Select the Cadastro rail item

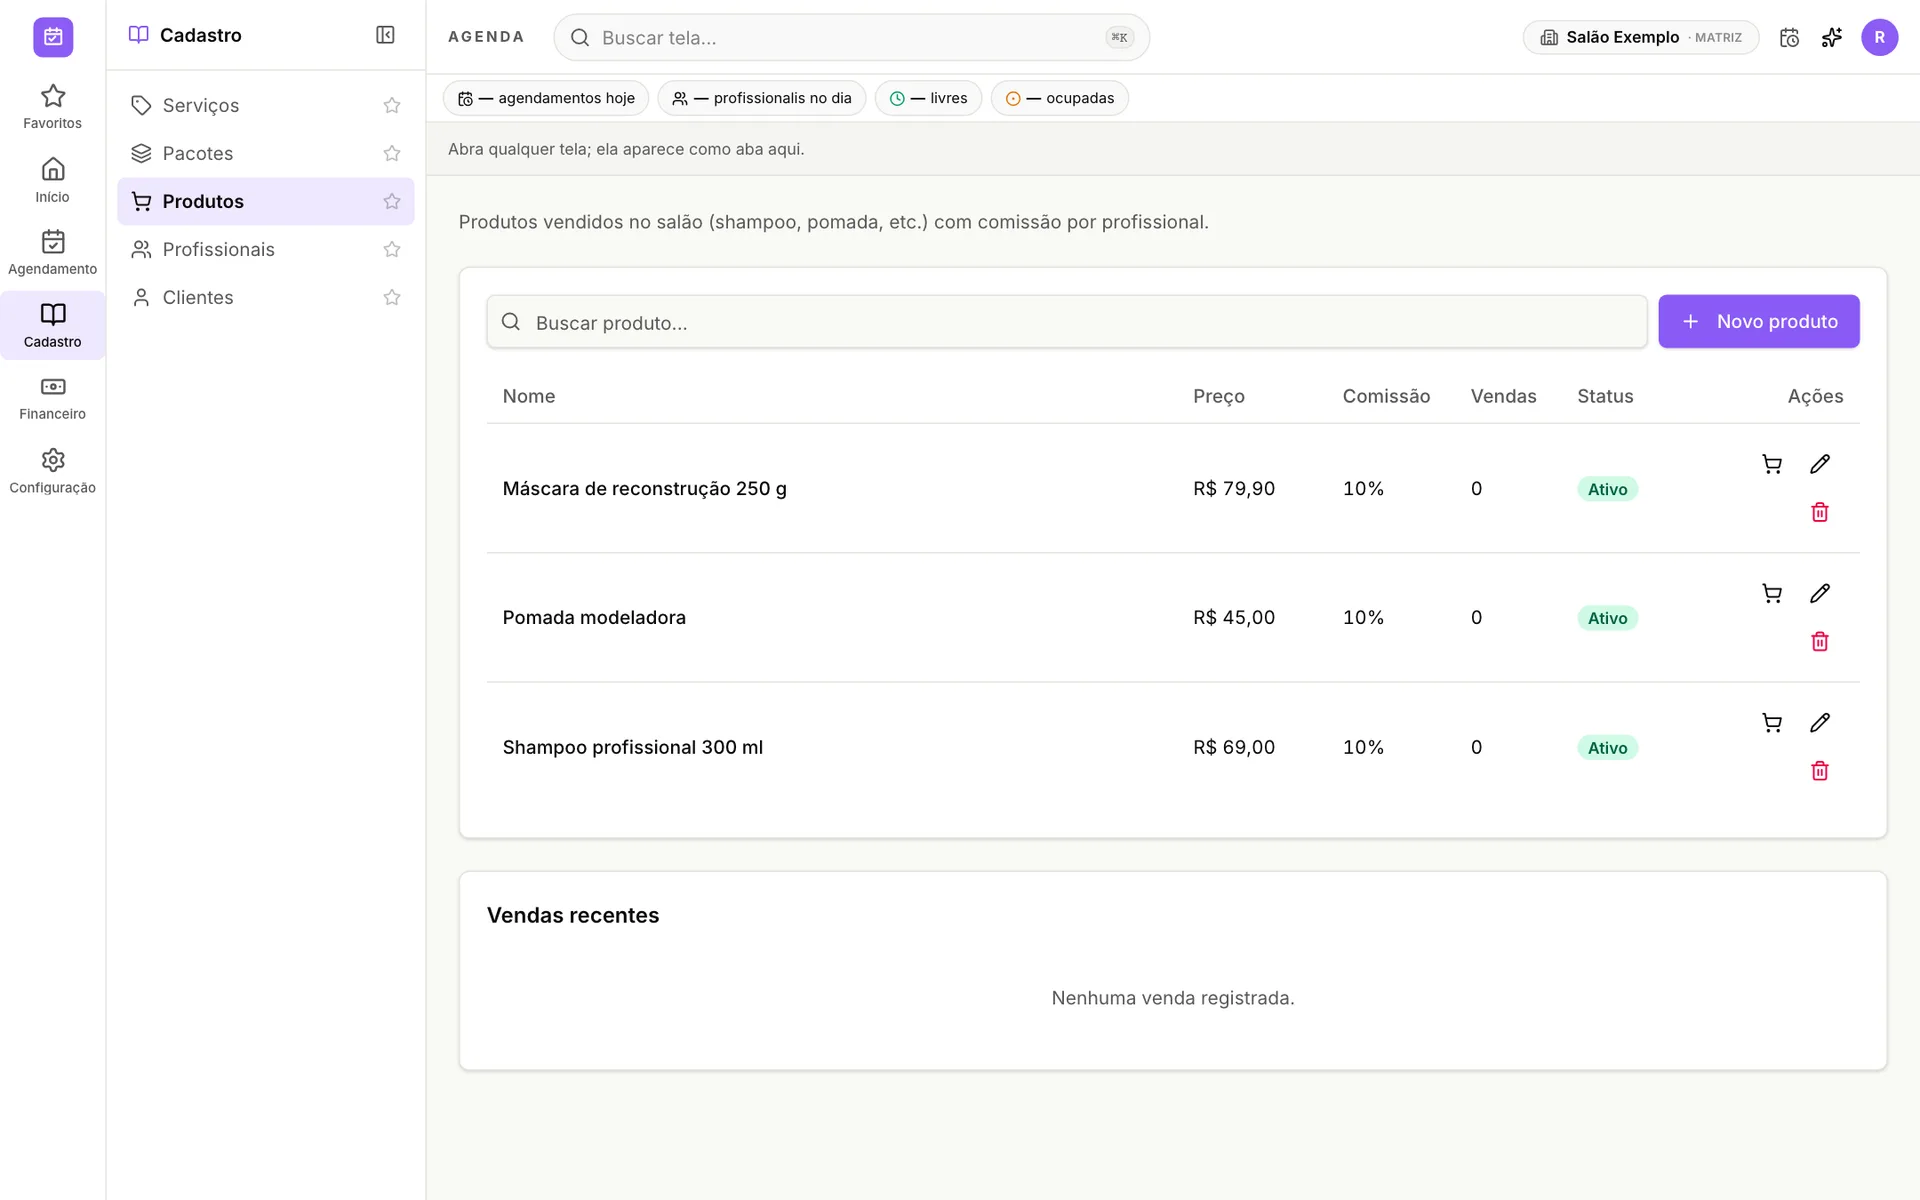52,325
